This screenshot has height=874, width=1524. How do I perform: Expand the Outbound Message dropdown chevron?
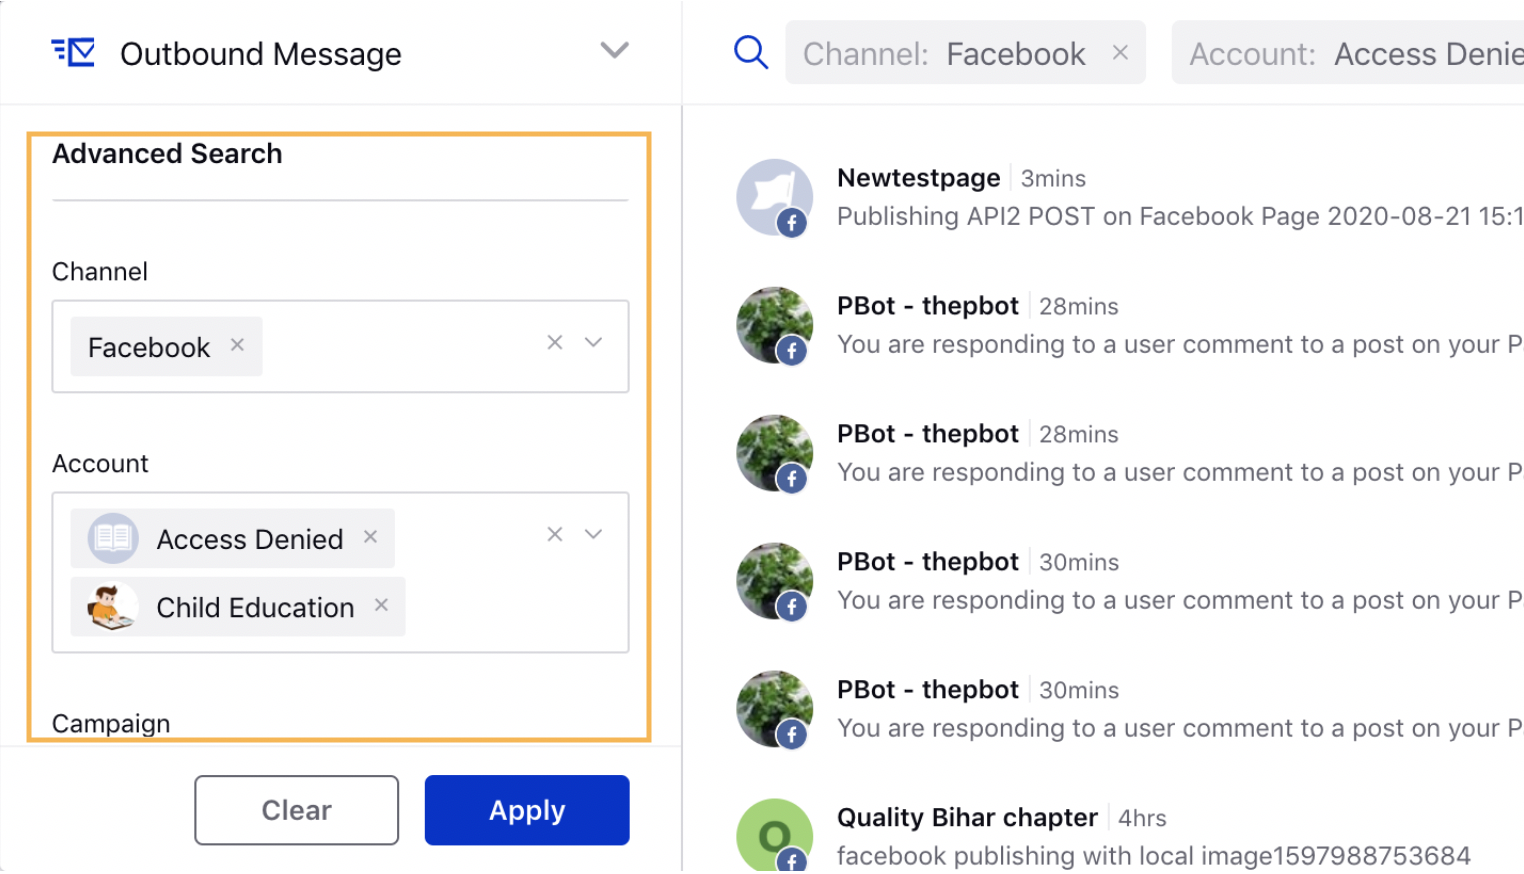[614, 50]
